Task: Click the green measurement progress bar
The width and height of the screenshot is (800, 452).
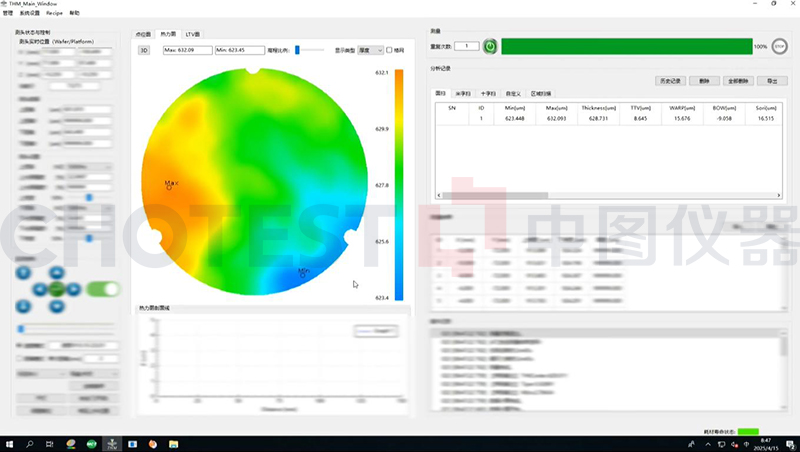Action: click(x=627, y=46)
